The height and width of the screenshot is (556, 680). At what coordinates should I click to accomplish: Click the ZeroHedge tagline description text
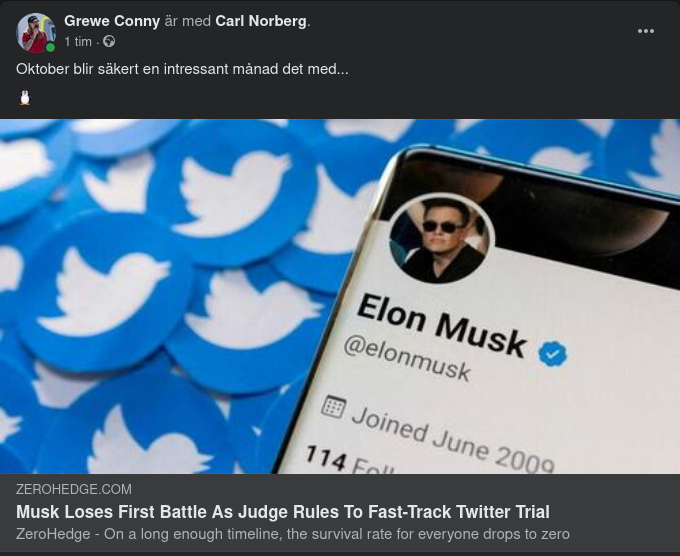pos(293,534)
